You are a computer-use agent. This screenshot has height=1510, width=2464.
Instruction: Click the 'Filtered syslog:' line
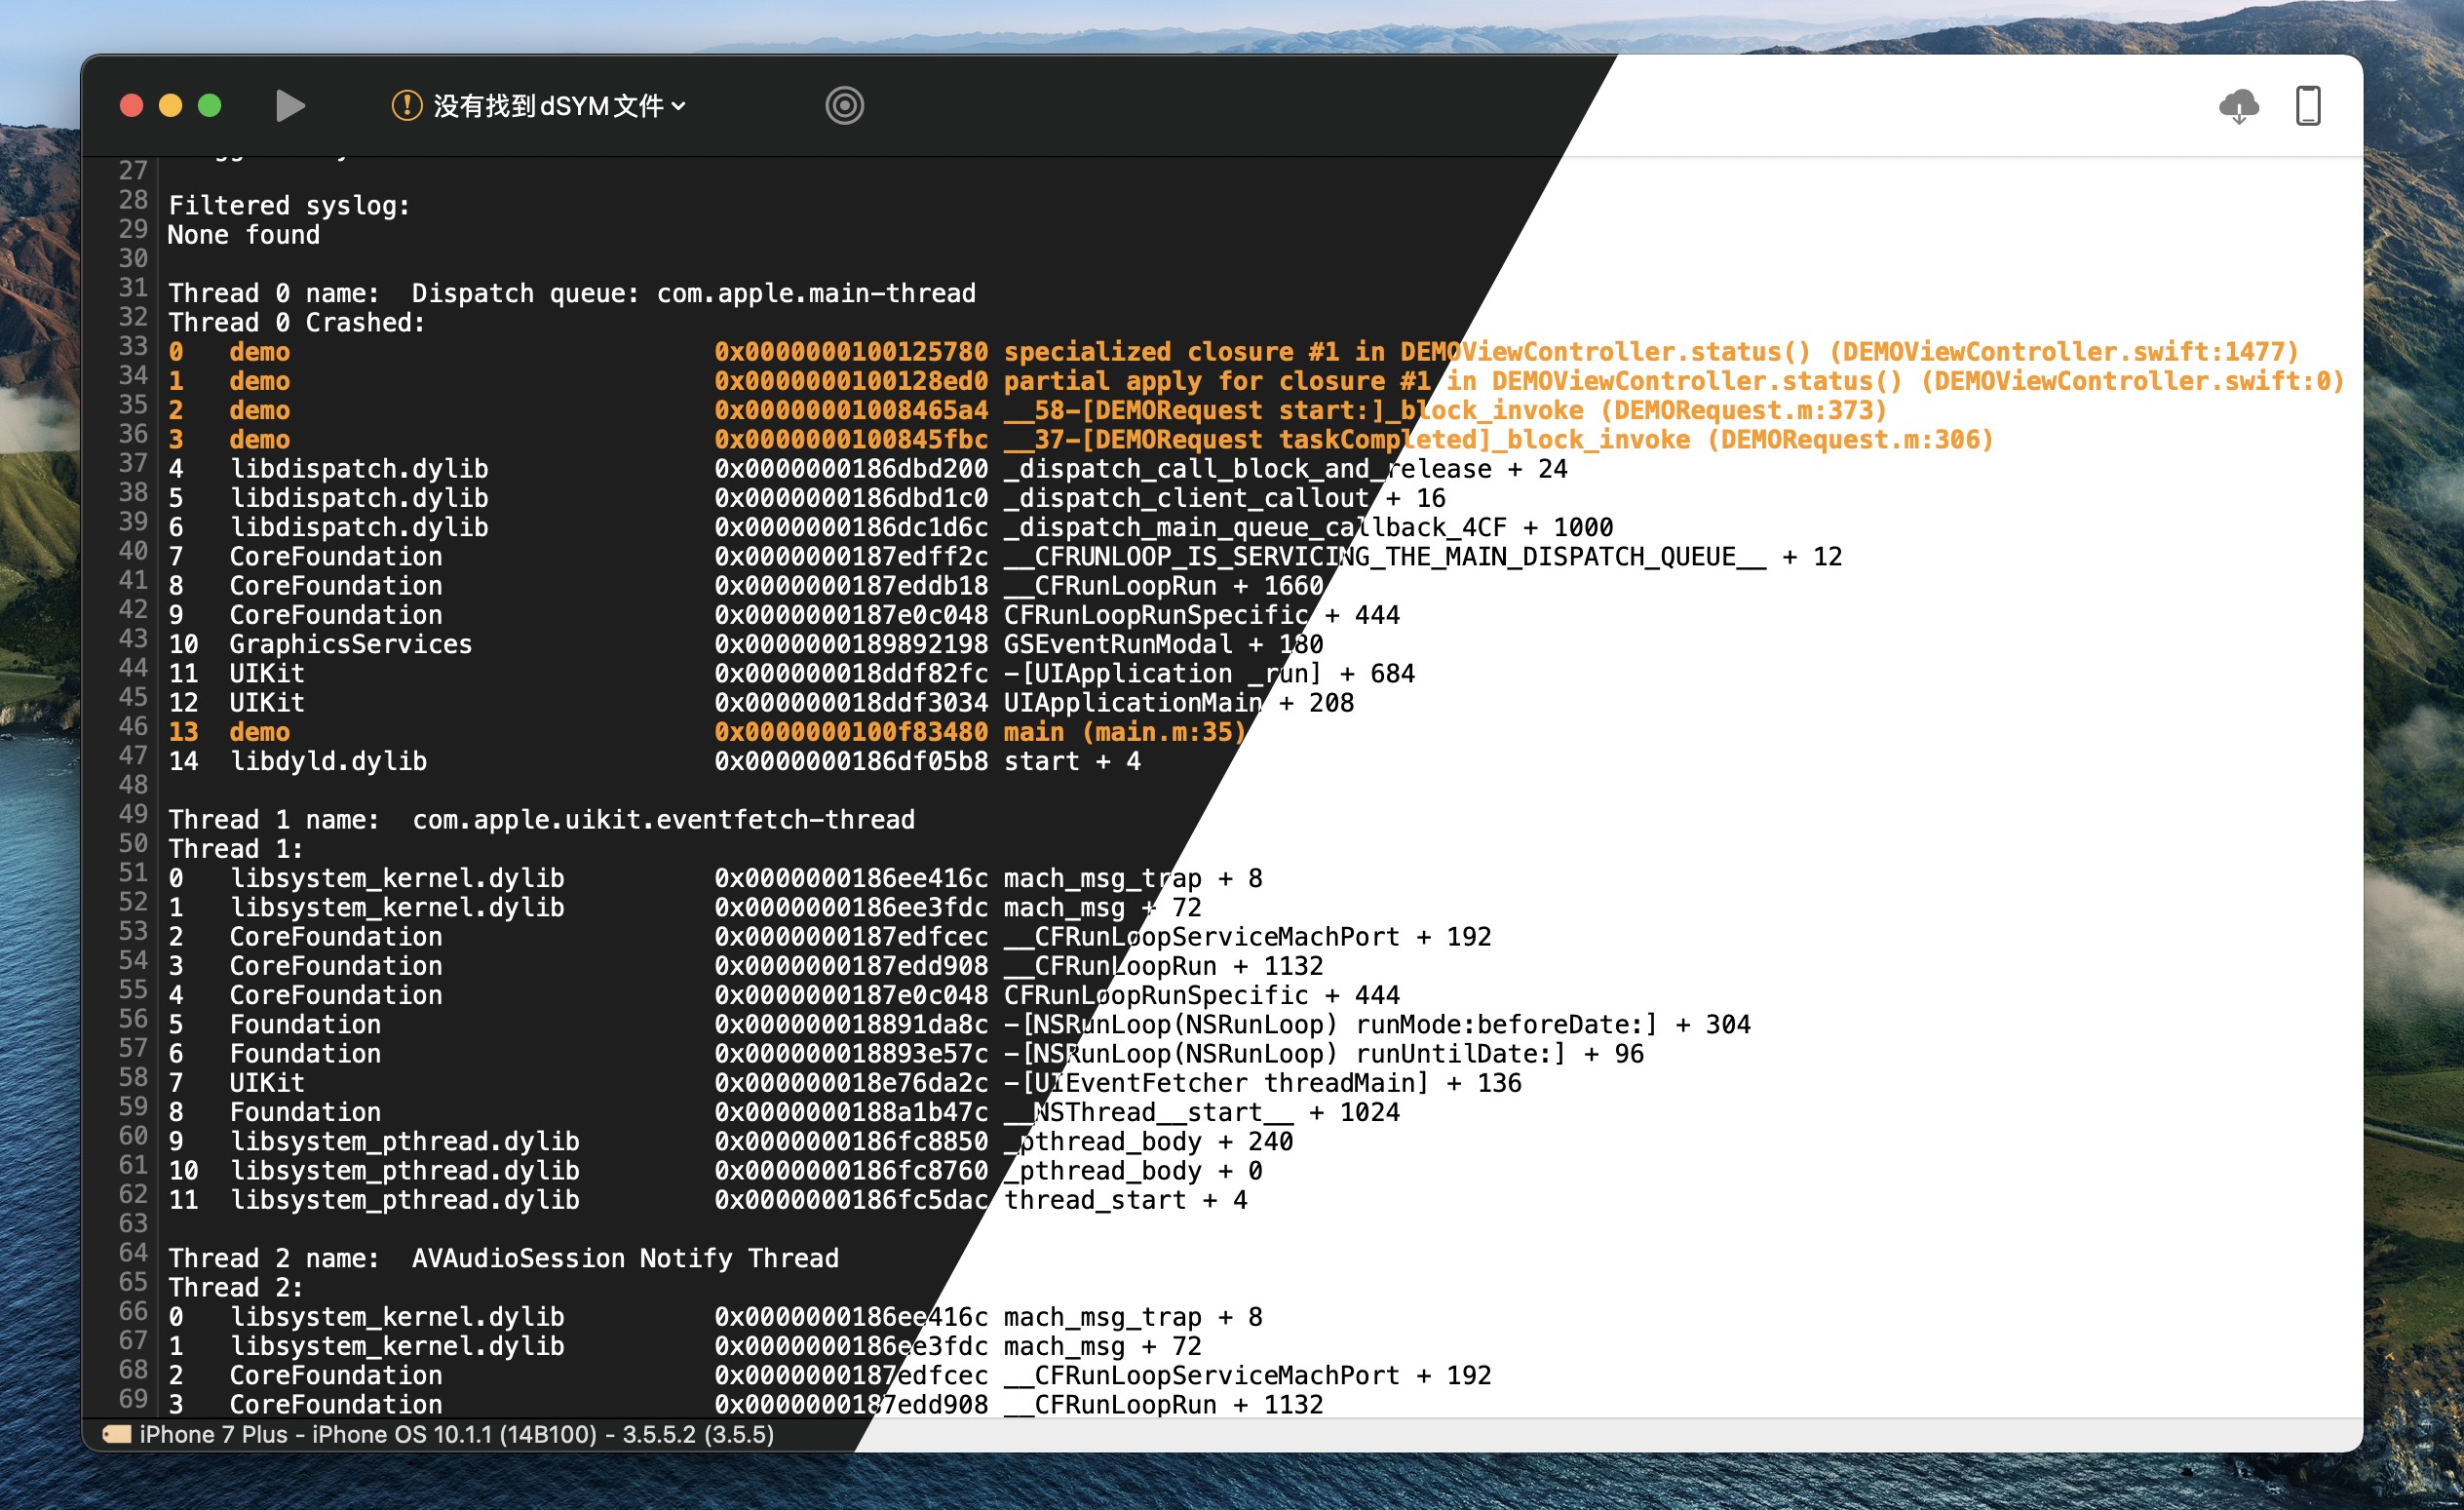pyautogui.click(x=289, y=206)
